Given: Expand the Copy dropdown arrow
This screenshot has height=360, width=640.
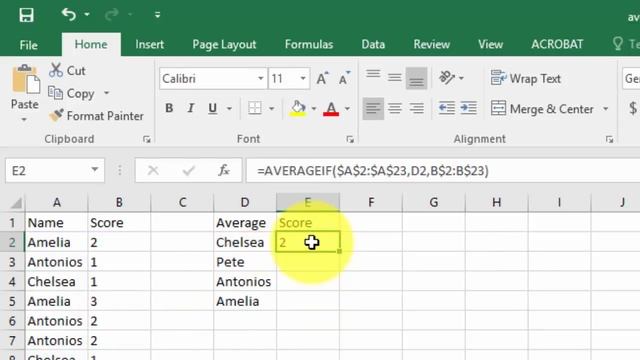Looking at the screenshot, I should coord(107,93).
